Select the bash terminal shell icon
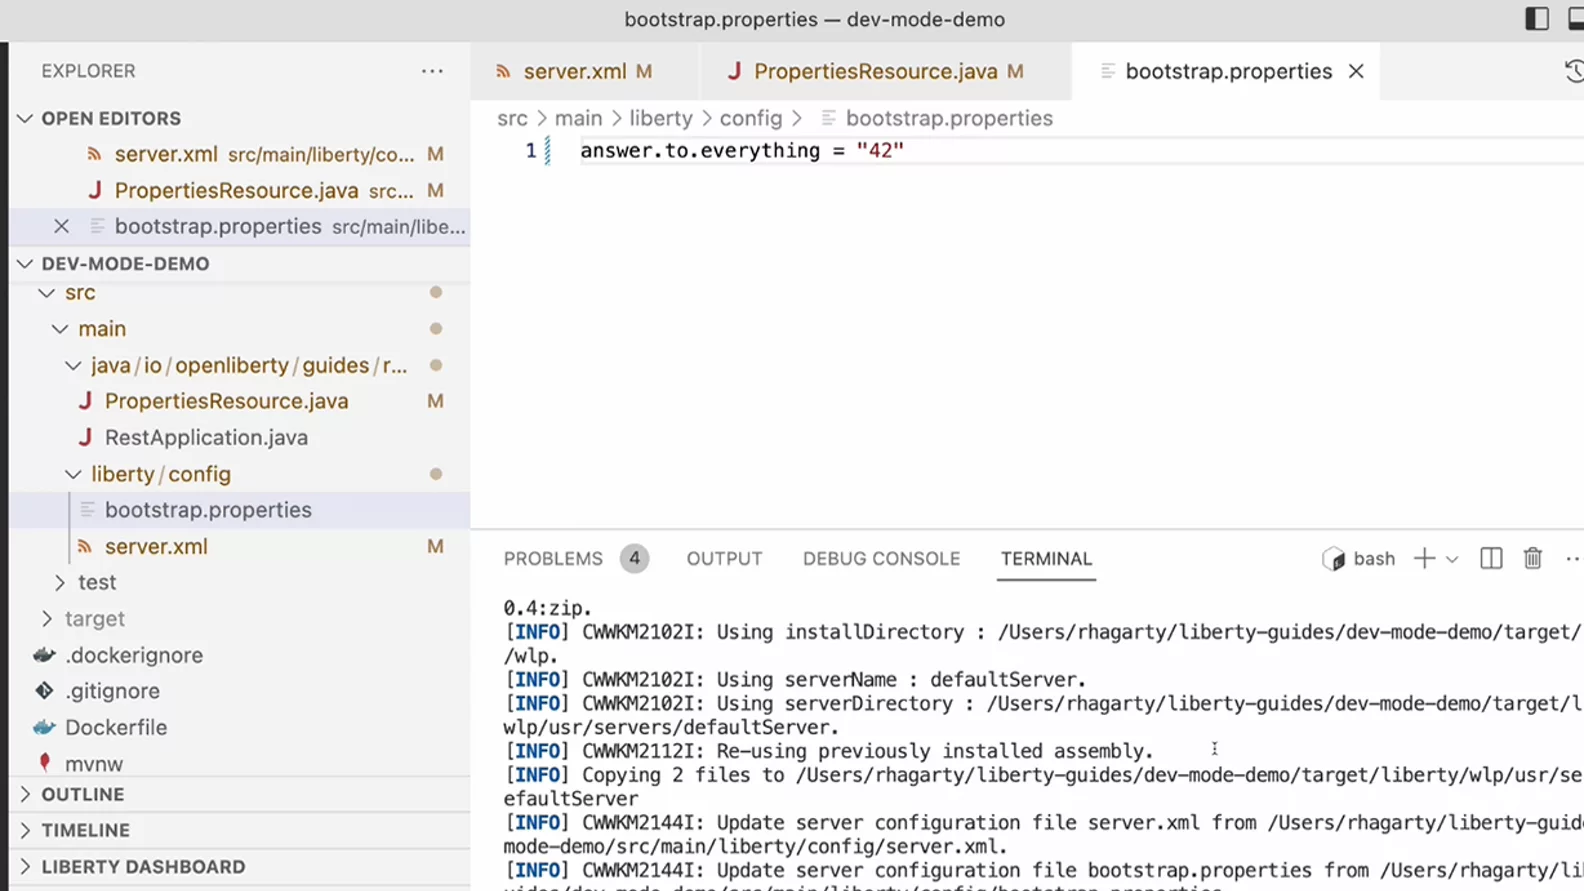This screenshot has height=891, width=1584. [x=1334, y=559]
